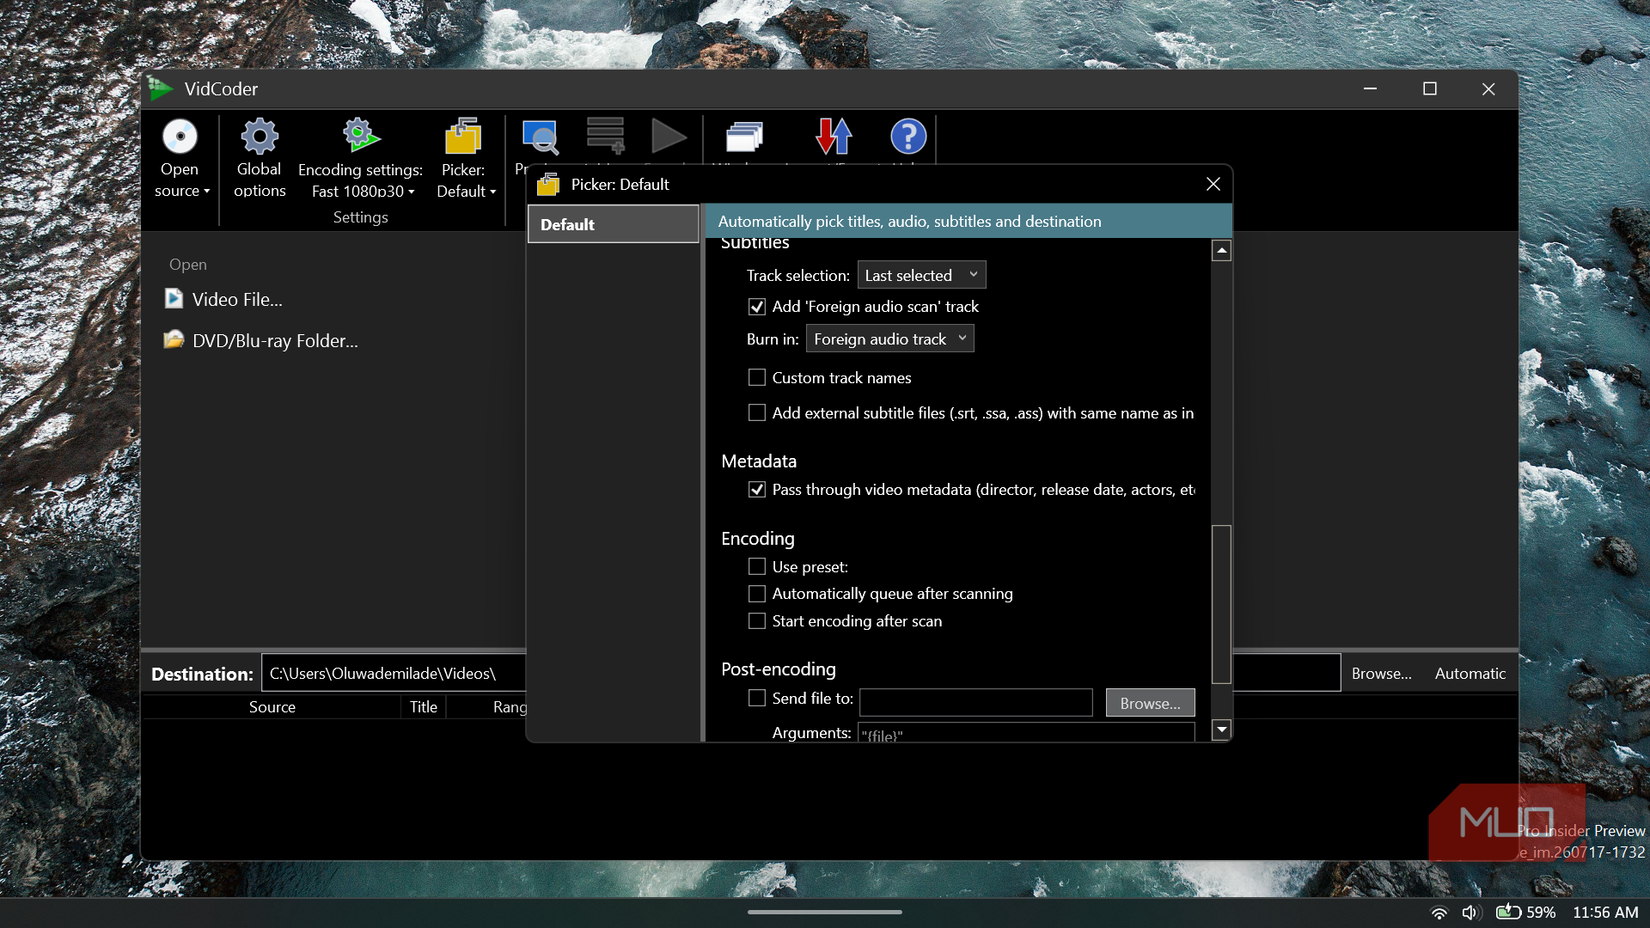Click the Picker scrollbar thumb

pyautogui.click(x=1221, y=604)
